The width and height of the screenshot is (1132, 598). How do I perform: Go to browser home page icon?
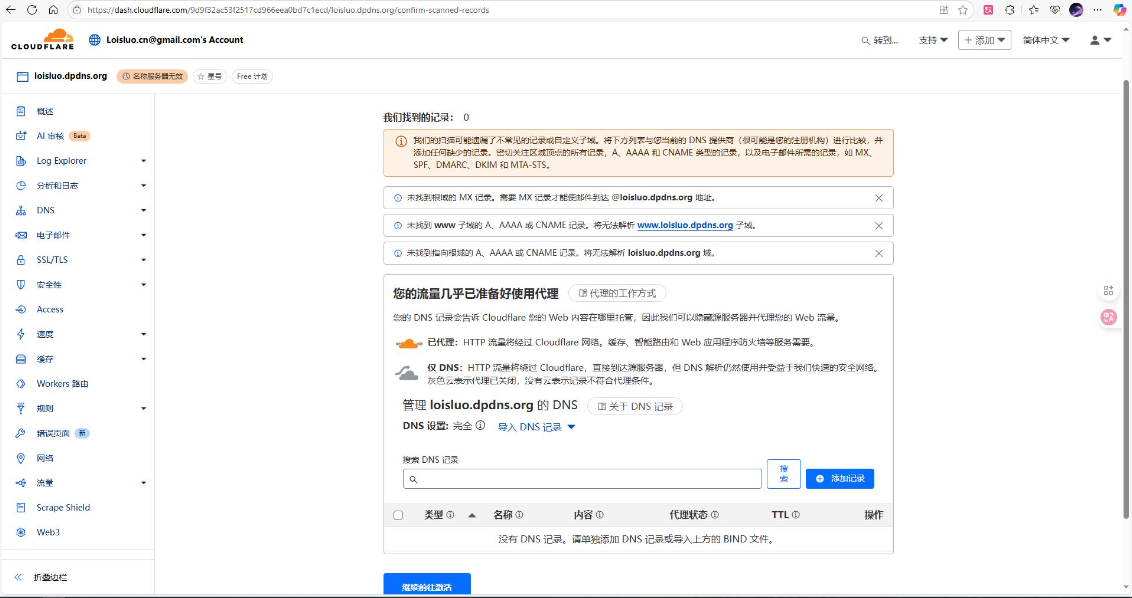click(53, 10)
